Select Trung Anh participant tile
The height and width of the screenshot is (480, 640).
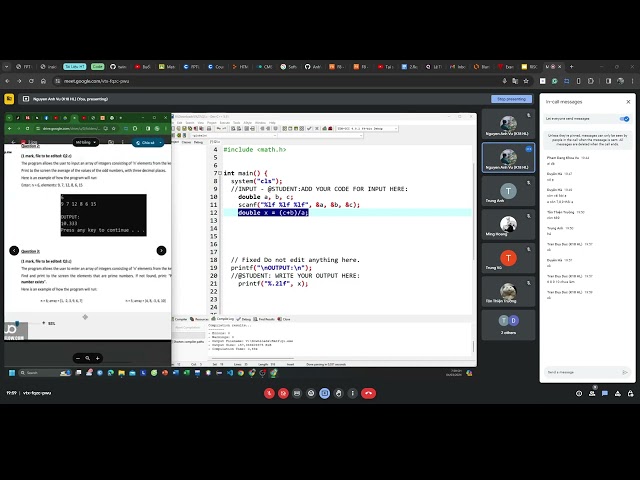point(508,191)
